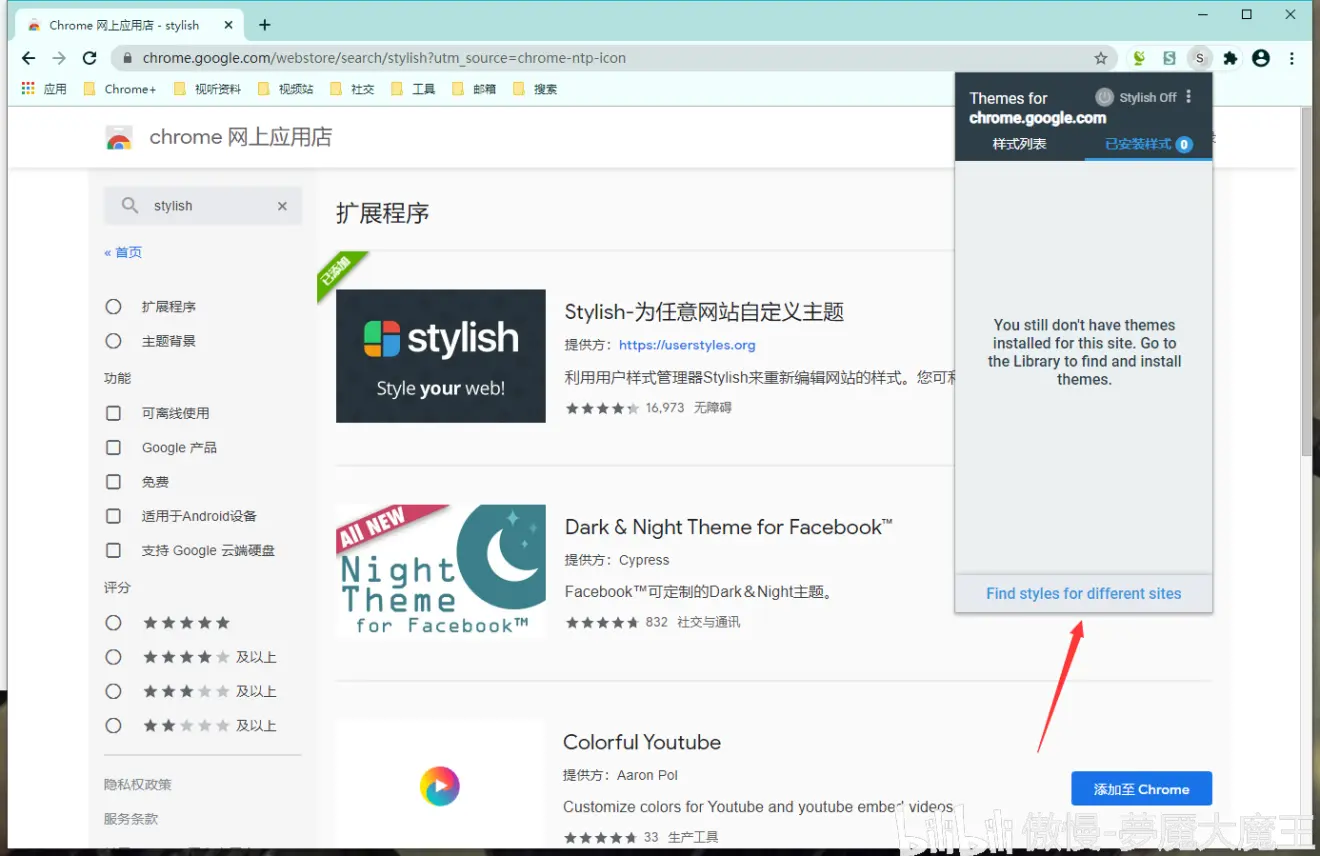The image size is (1320, 856).
Task: Check the 免费 checkbox
Action: tap(114, 482)
